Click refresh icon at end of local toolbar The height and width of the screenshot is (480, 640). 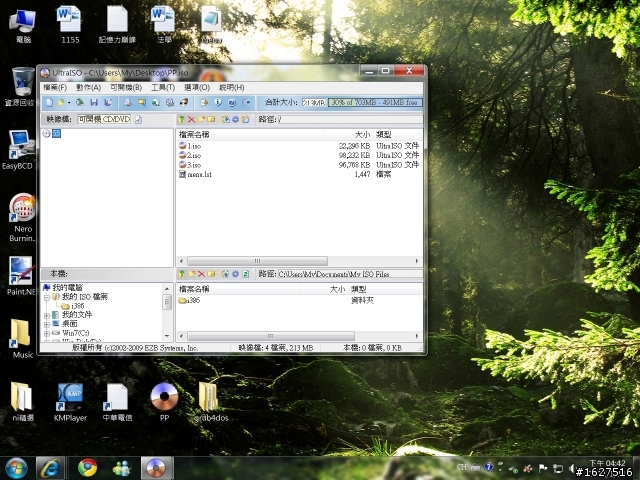pos(246,274)
